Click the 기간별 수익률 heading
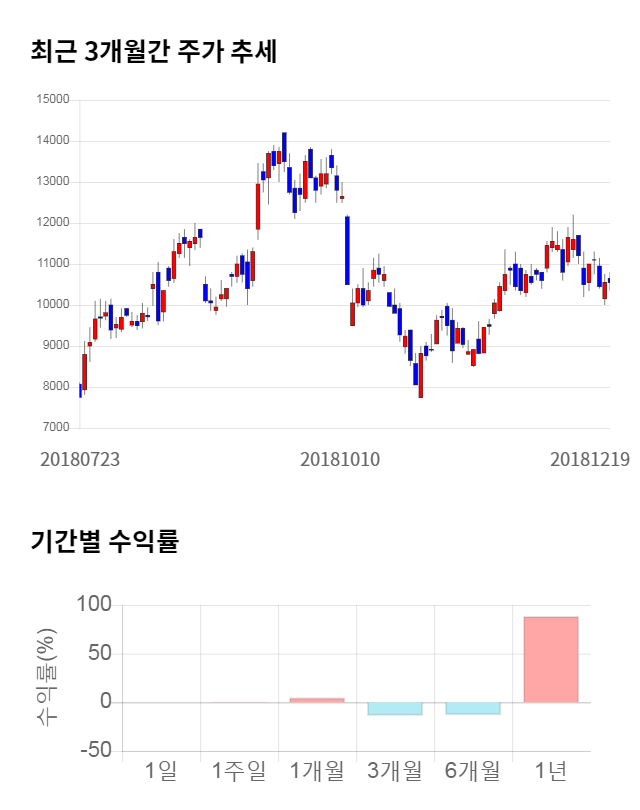The height and width of the screenshot is (810, 640). click(x=104, y=542)
